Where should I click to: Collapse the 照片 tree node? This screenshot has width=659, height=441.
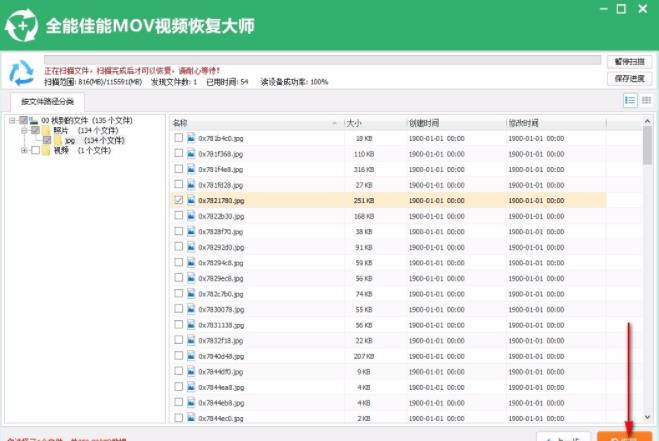(x=24, y=130)
